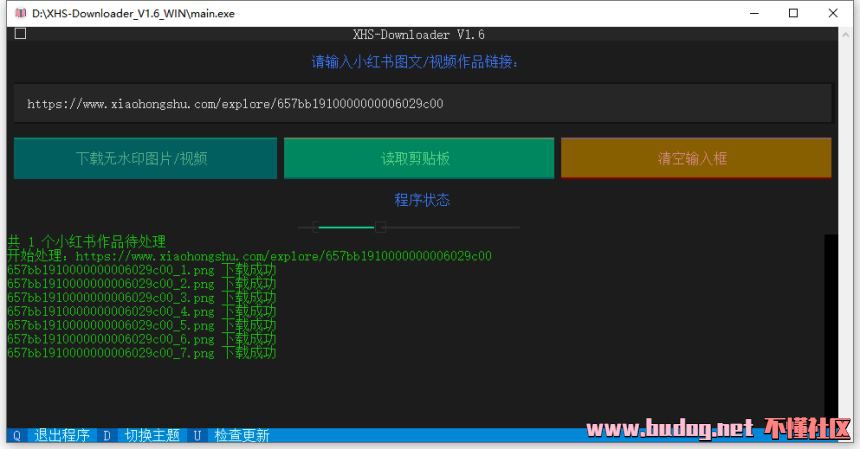The width and height of the screenshot is (860, 449).
Task: Click the window scrollbar up arrow
Action: pyautogui.click(x=845, y=35)
